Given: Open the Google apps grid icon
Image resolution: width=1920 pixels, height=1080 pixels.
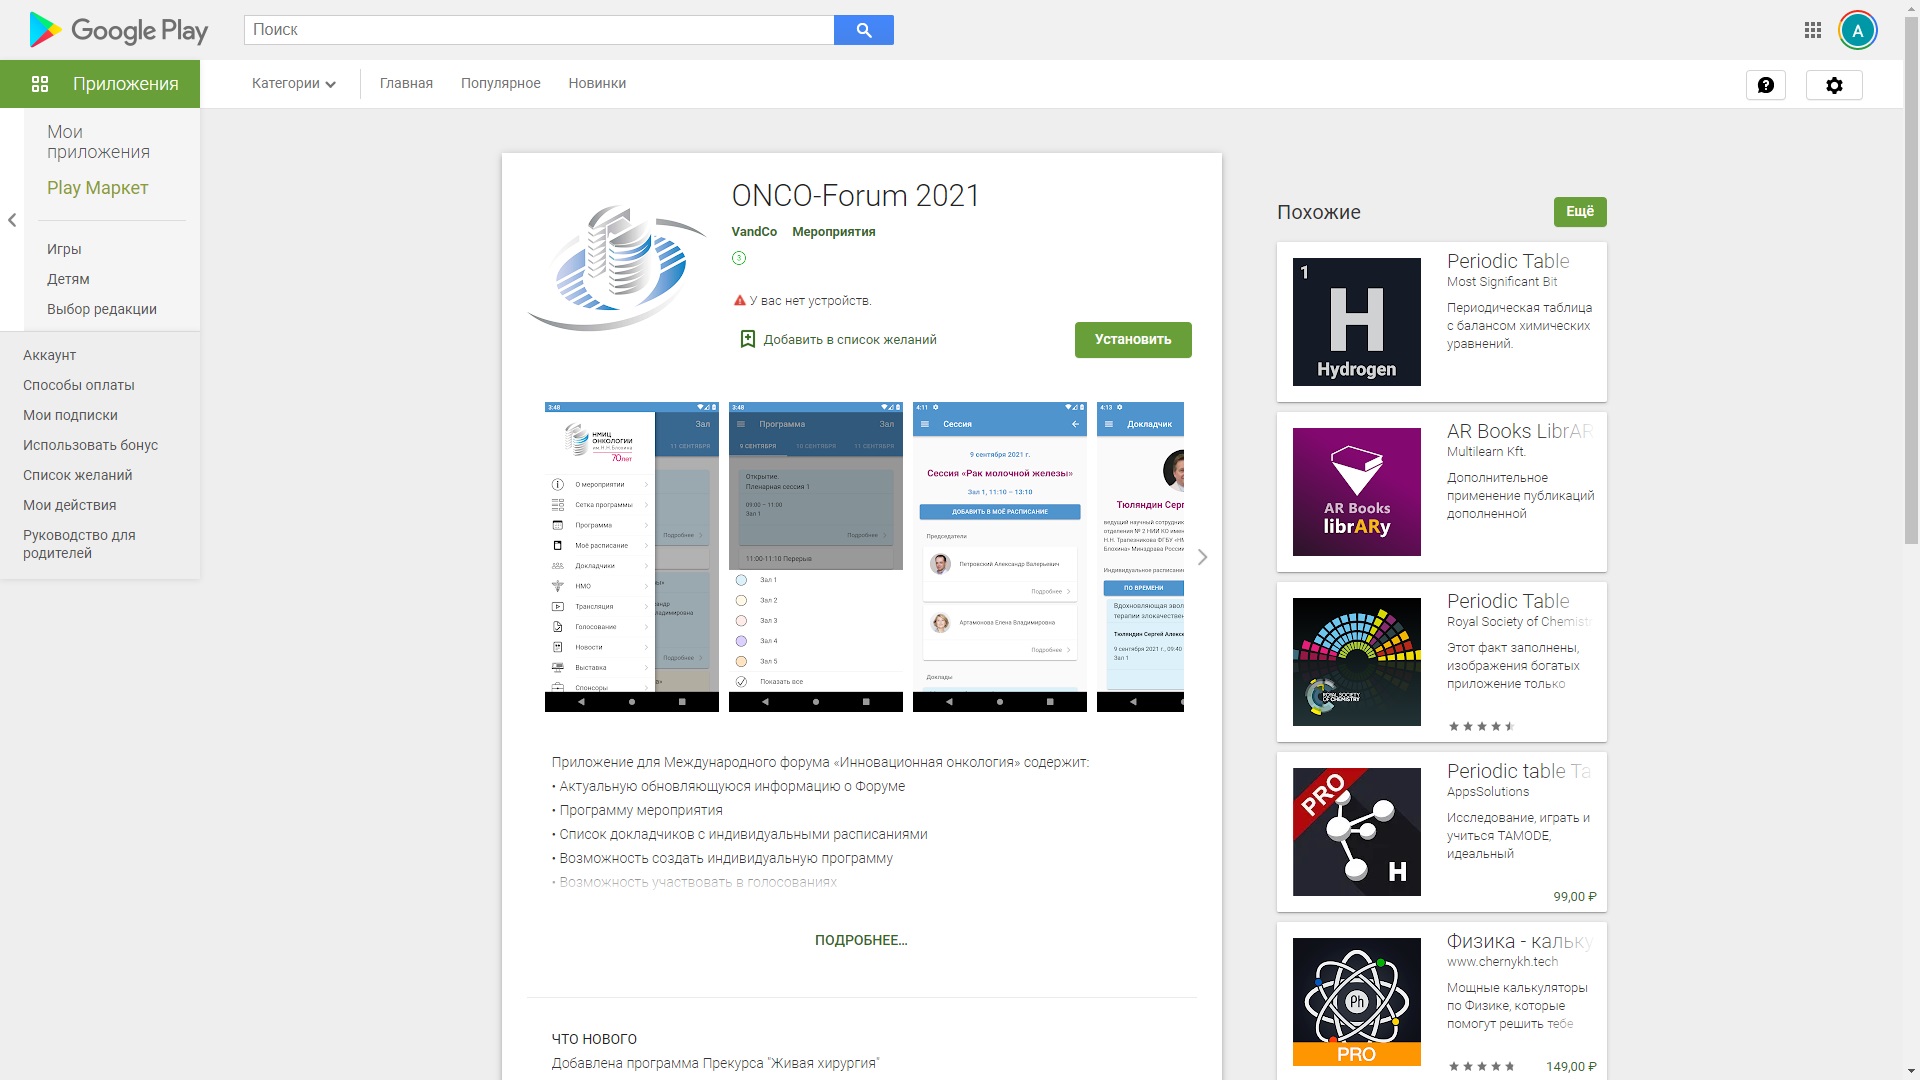Looking at the screenshot, I should point(1812,30).
